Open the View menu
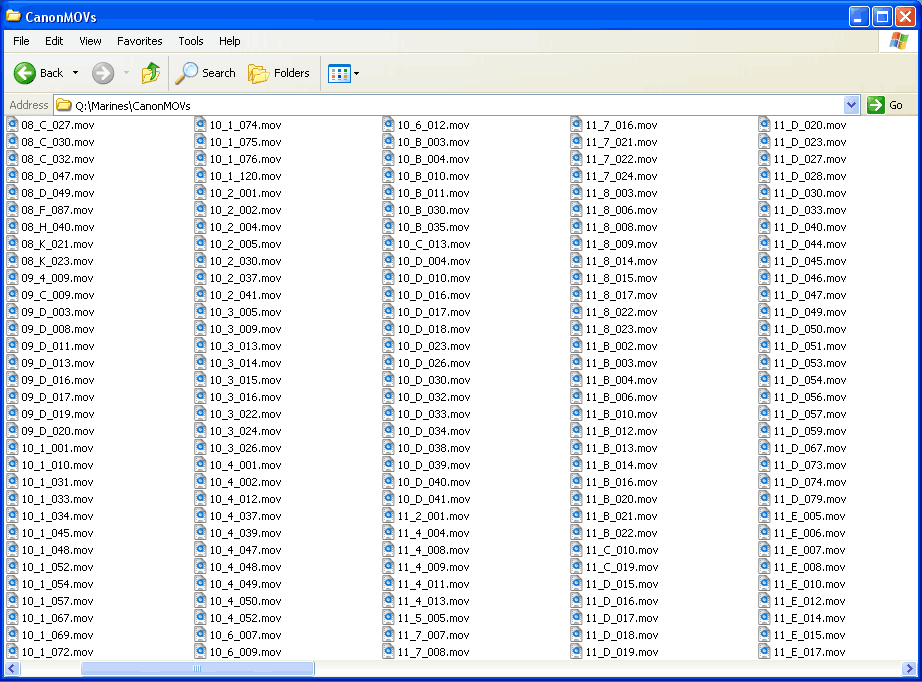 tap(90, 41)
